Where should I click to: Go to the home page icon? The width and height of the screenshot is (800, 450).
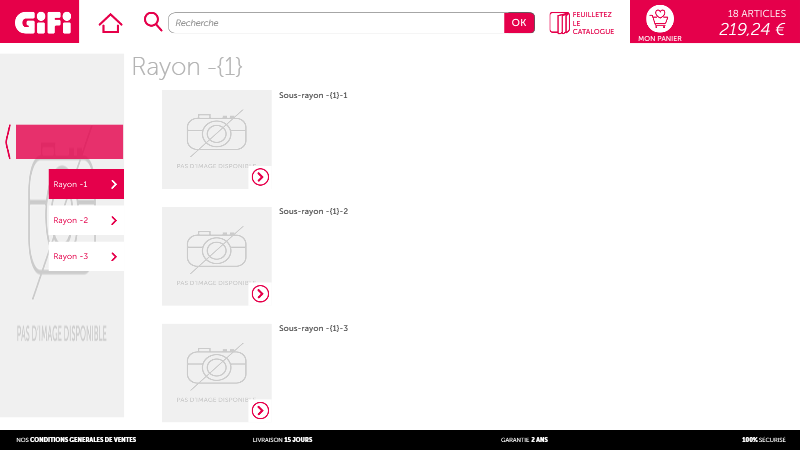pyautogui.click(x=110, y=22)
